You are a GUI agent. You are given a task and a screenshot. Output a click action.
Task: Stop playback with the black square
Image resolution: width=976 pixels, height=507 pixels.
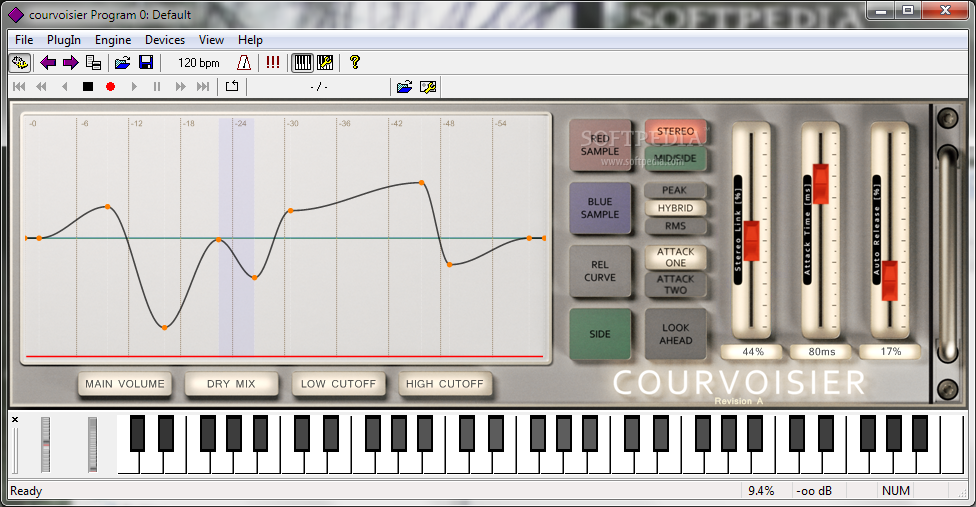click(x=88, y=86)
